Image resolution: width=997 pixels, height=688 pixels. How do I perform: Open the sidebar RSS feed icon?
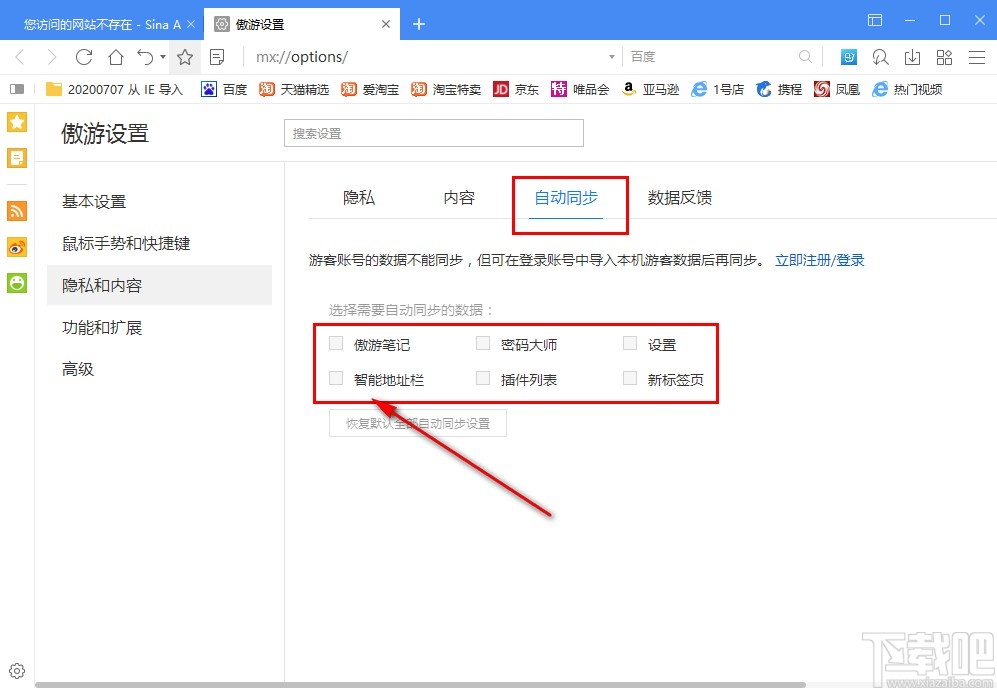point(17,210)
